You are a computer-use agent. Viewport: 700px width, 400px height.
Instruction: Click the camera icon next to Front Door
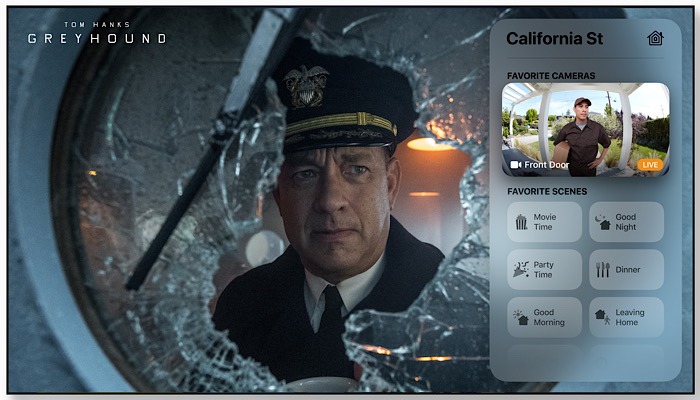click(x=516, y=165)
